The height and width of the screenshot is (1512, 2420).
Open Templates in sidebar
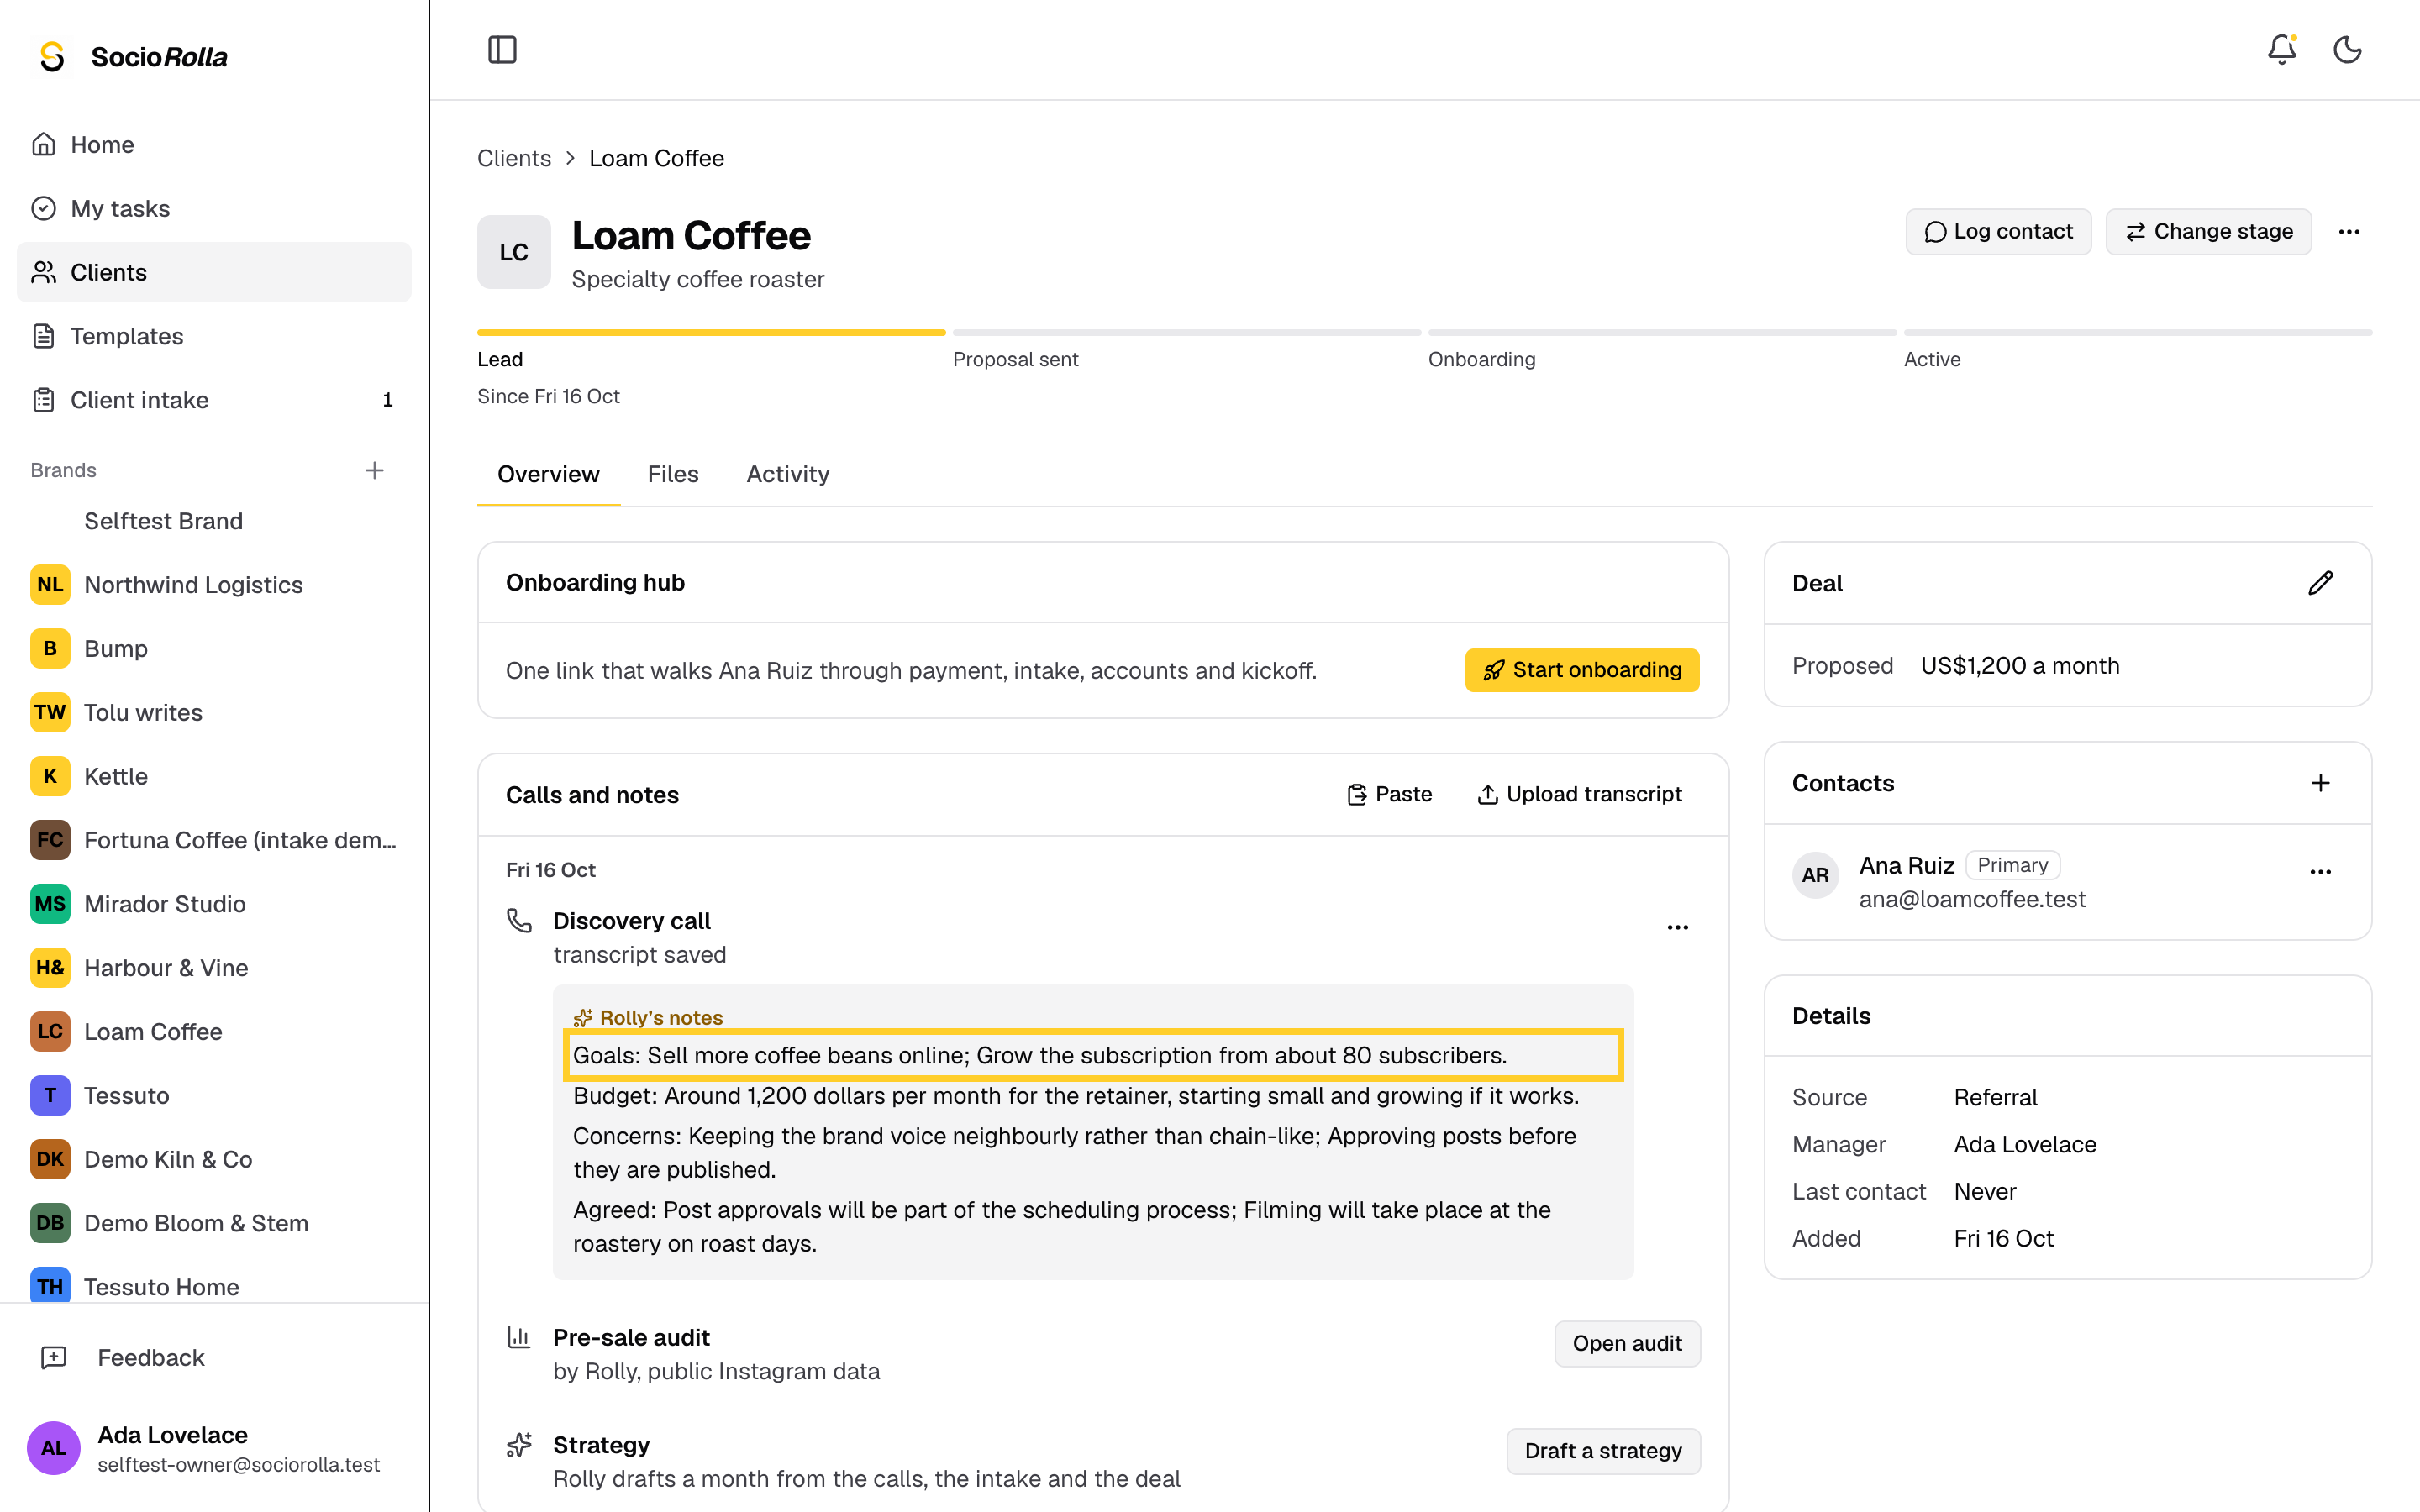tap(214, 336)
